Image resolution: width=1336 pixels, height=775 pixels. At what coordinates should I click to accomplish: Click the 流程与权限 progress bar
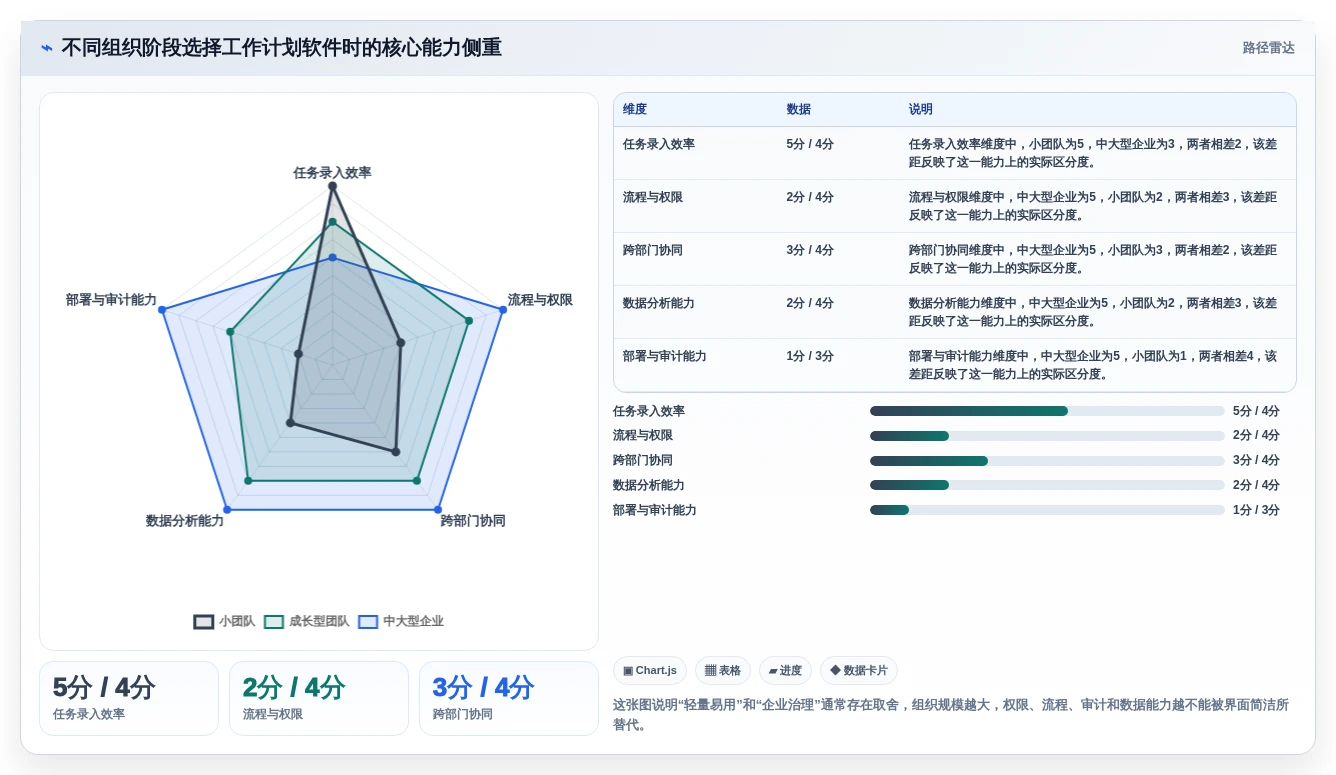click(x=1047, y=436)
